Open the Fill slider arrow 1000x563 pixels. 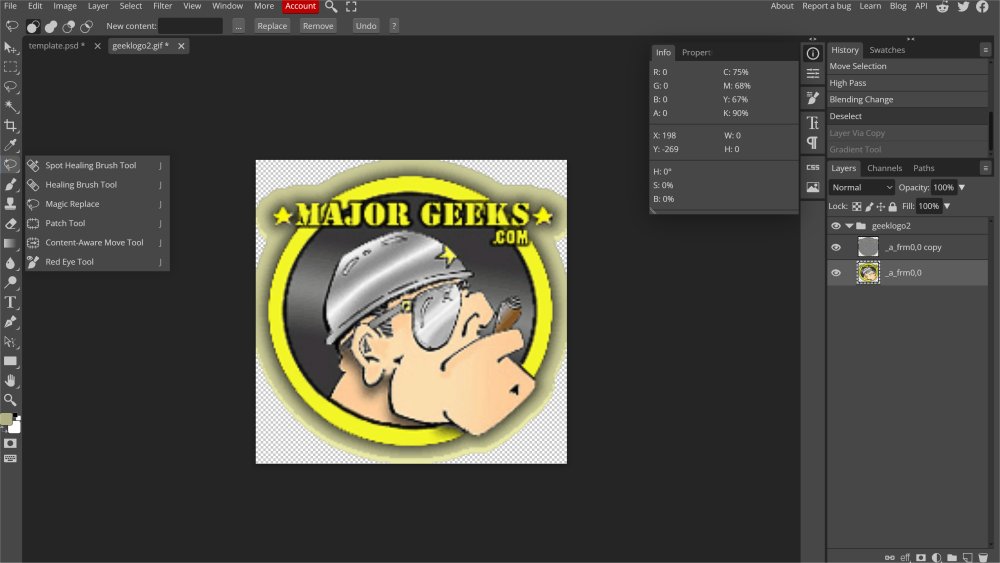point(947,206)
